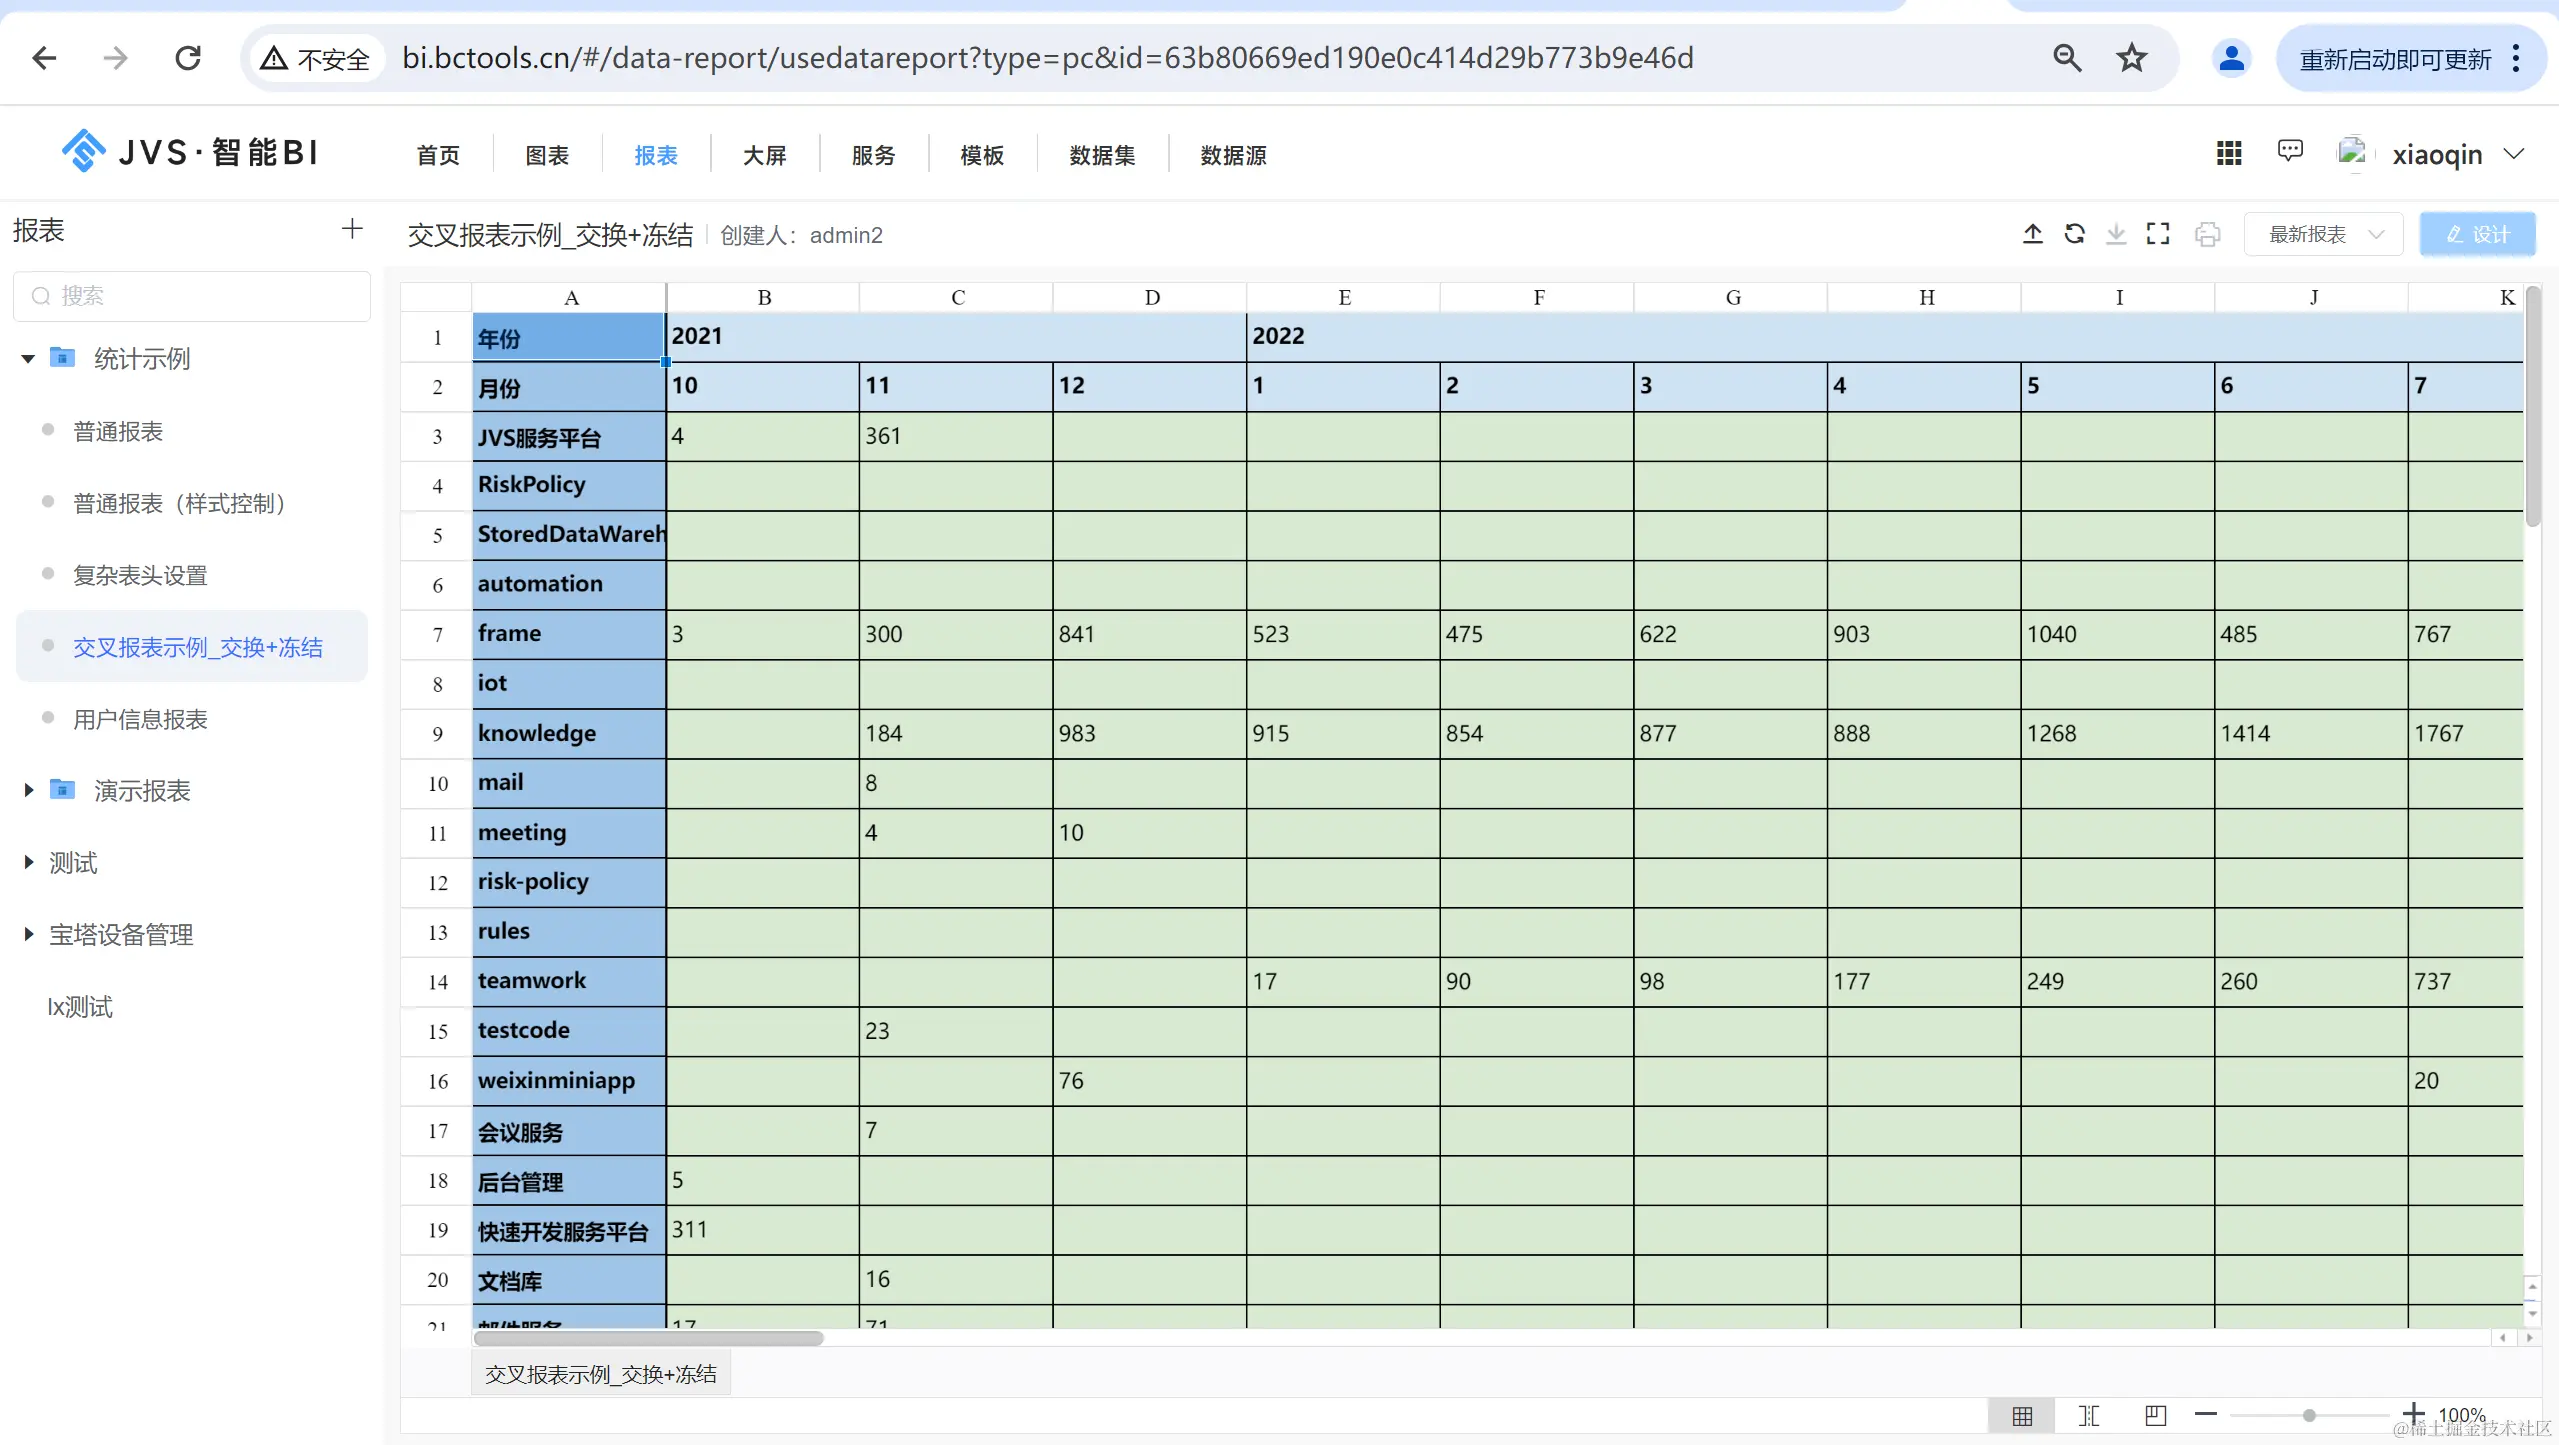Open the apps grid icon in header
The width and height of the screenshot is (2559, 1445).
(x=2228, y=153)
